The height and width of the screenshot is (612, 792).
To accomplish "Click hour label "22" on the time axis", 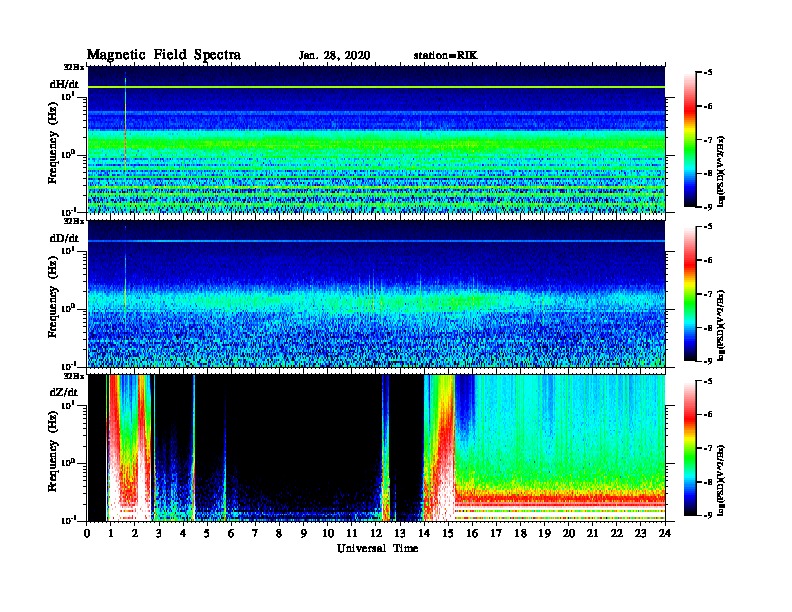I will [x=617, y=533].
